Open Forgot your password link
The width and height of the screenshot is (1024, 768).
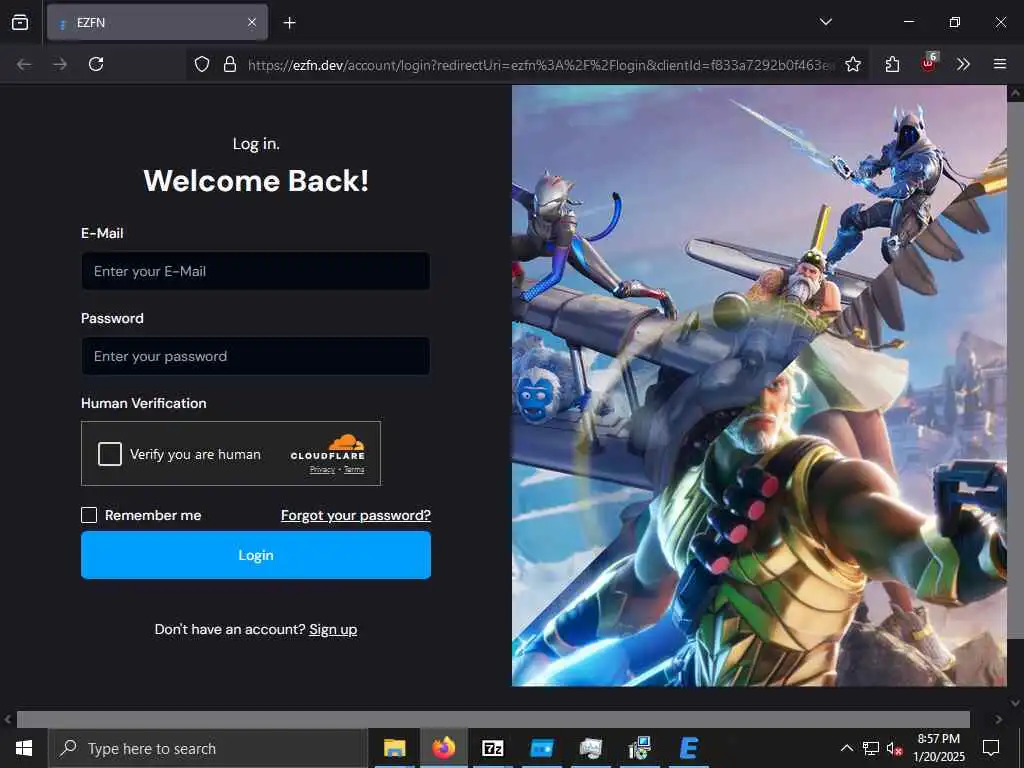click(x=356, y=515)
